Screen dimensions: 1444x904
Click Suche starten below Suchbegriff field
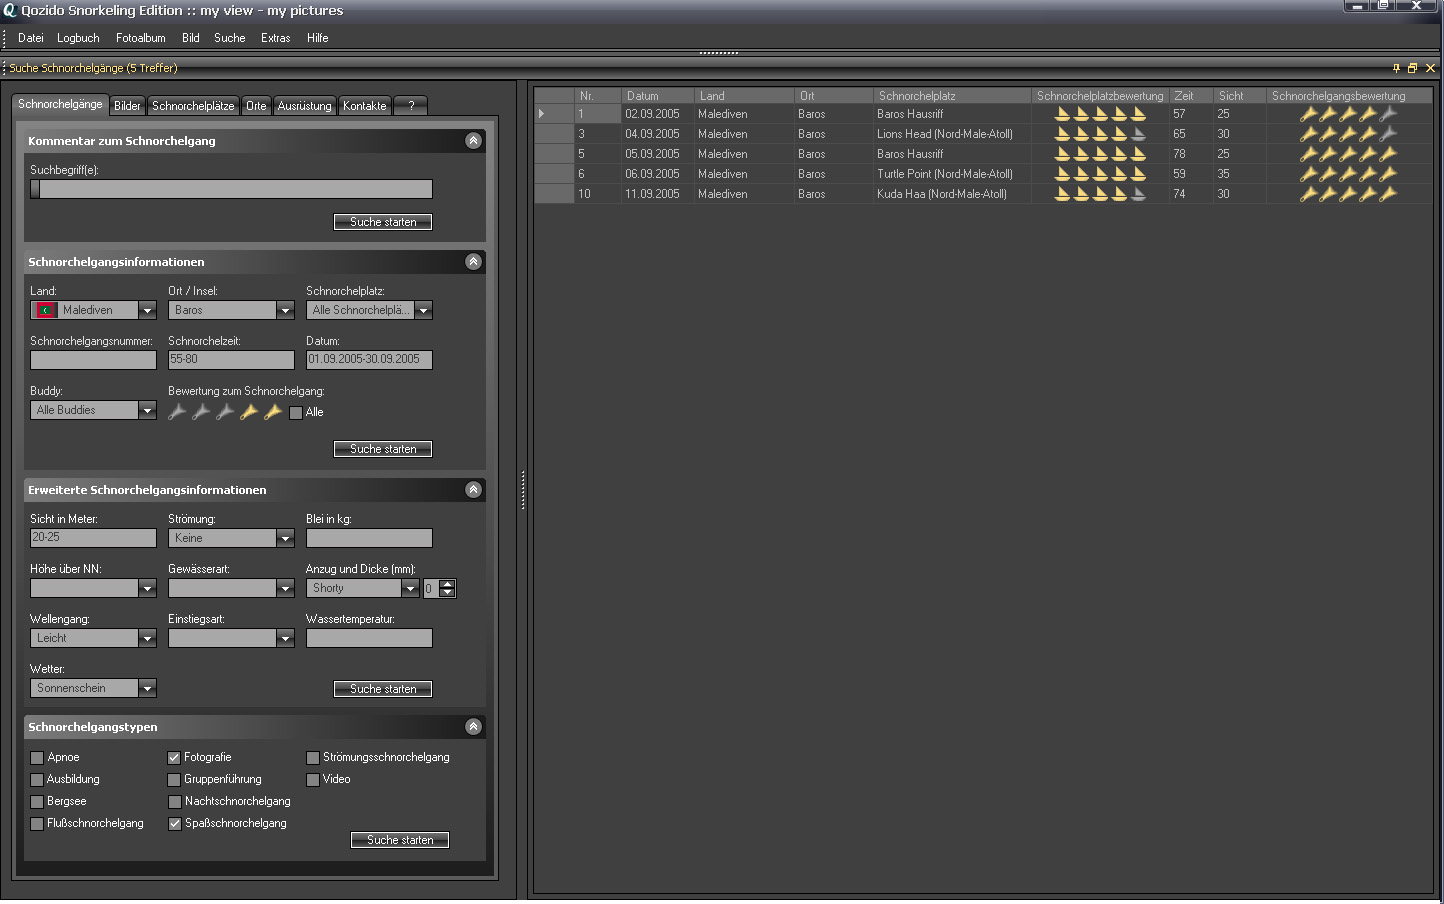coord(383,222)
